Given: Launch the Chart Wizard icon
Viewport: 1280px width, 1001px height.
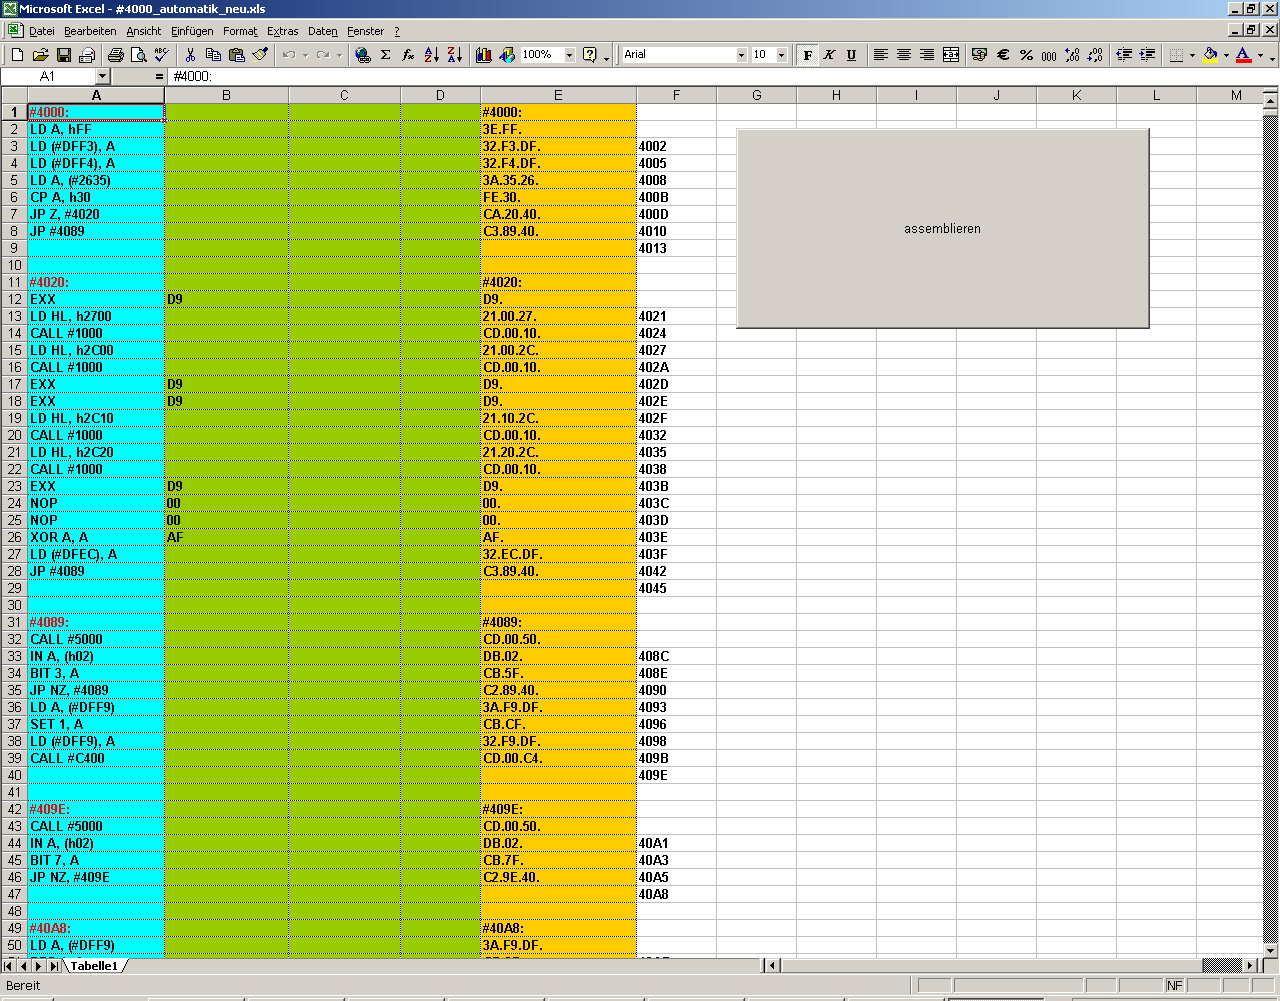Looking at the screenshot, I should 484,55.
